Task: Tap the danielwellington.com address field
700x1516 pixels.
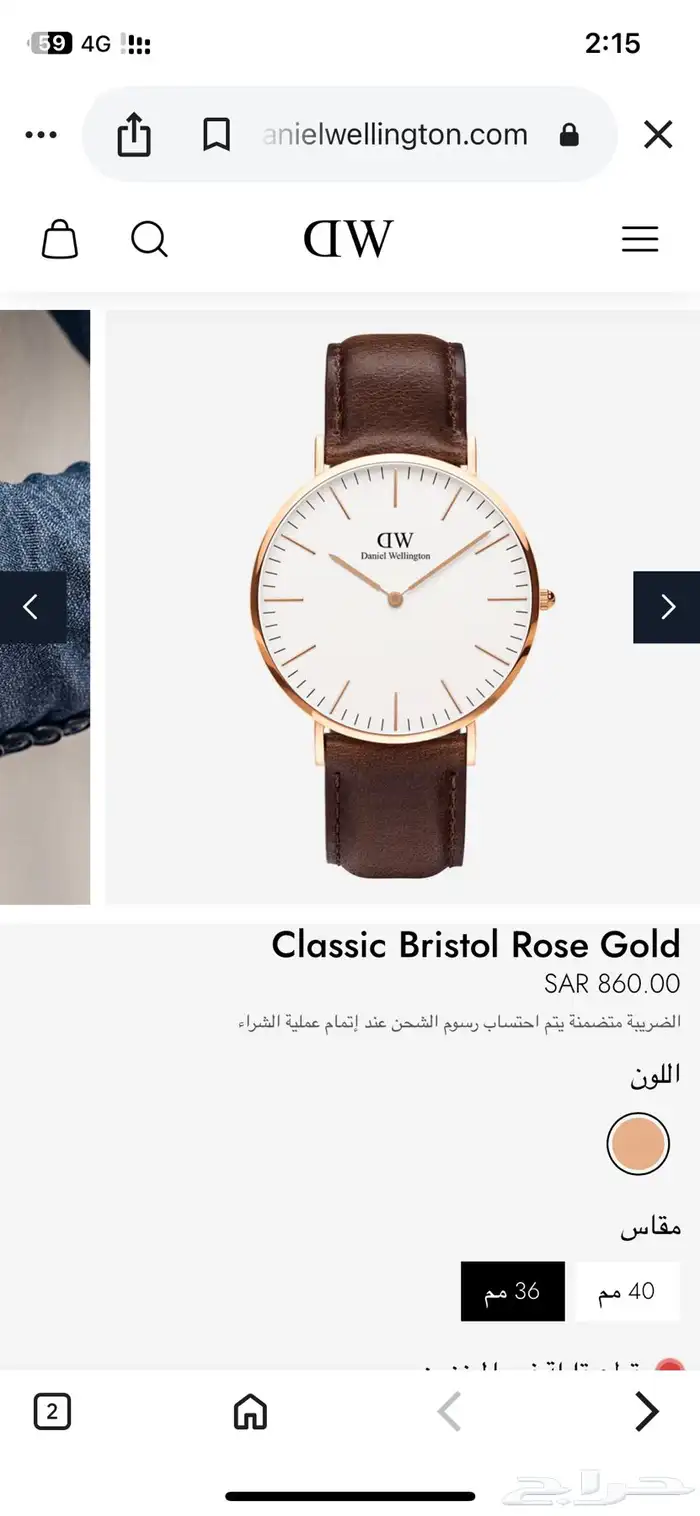Action: tap(395, 135)
